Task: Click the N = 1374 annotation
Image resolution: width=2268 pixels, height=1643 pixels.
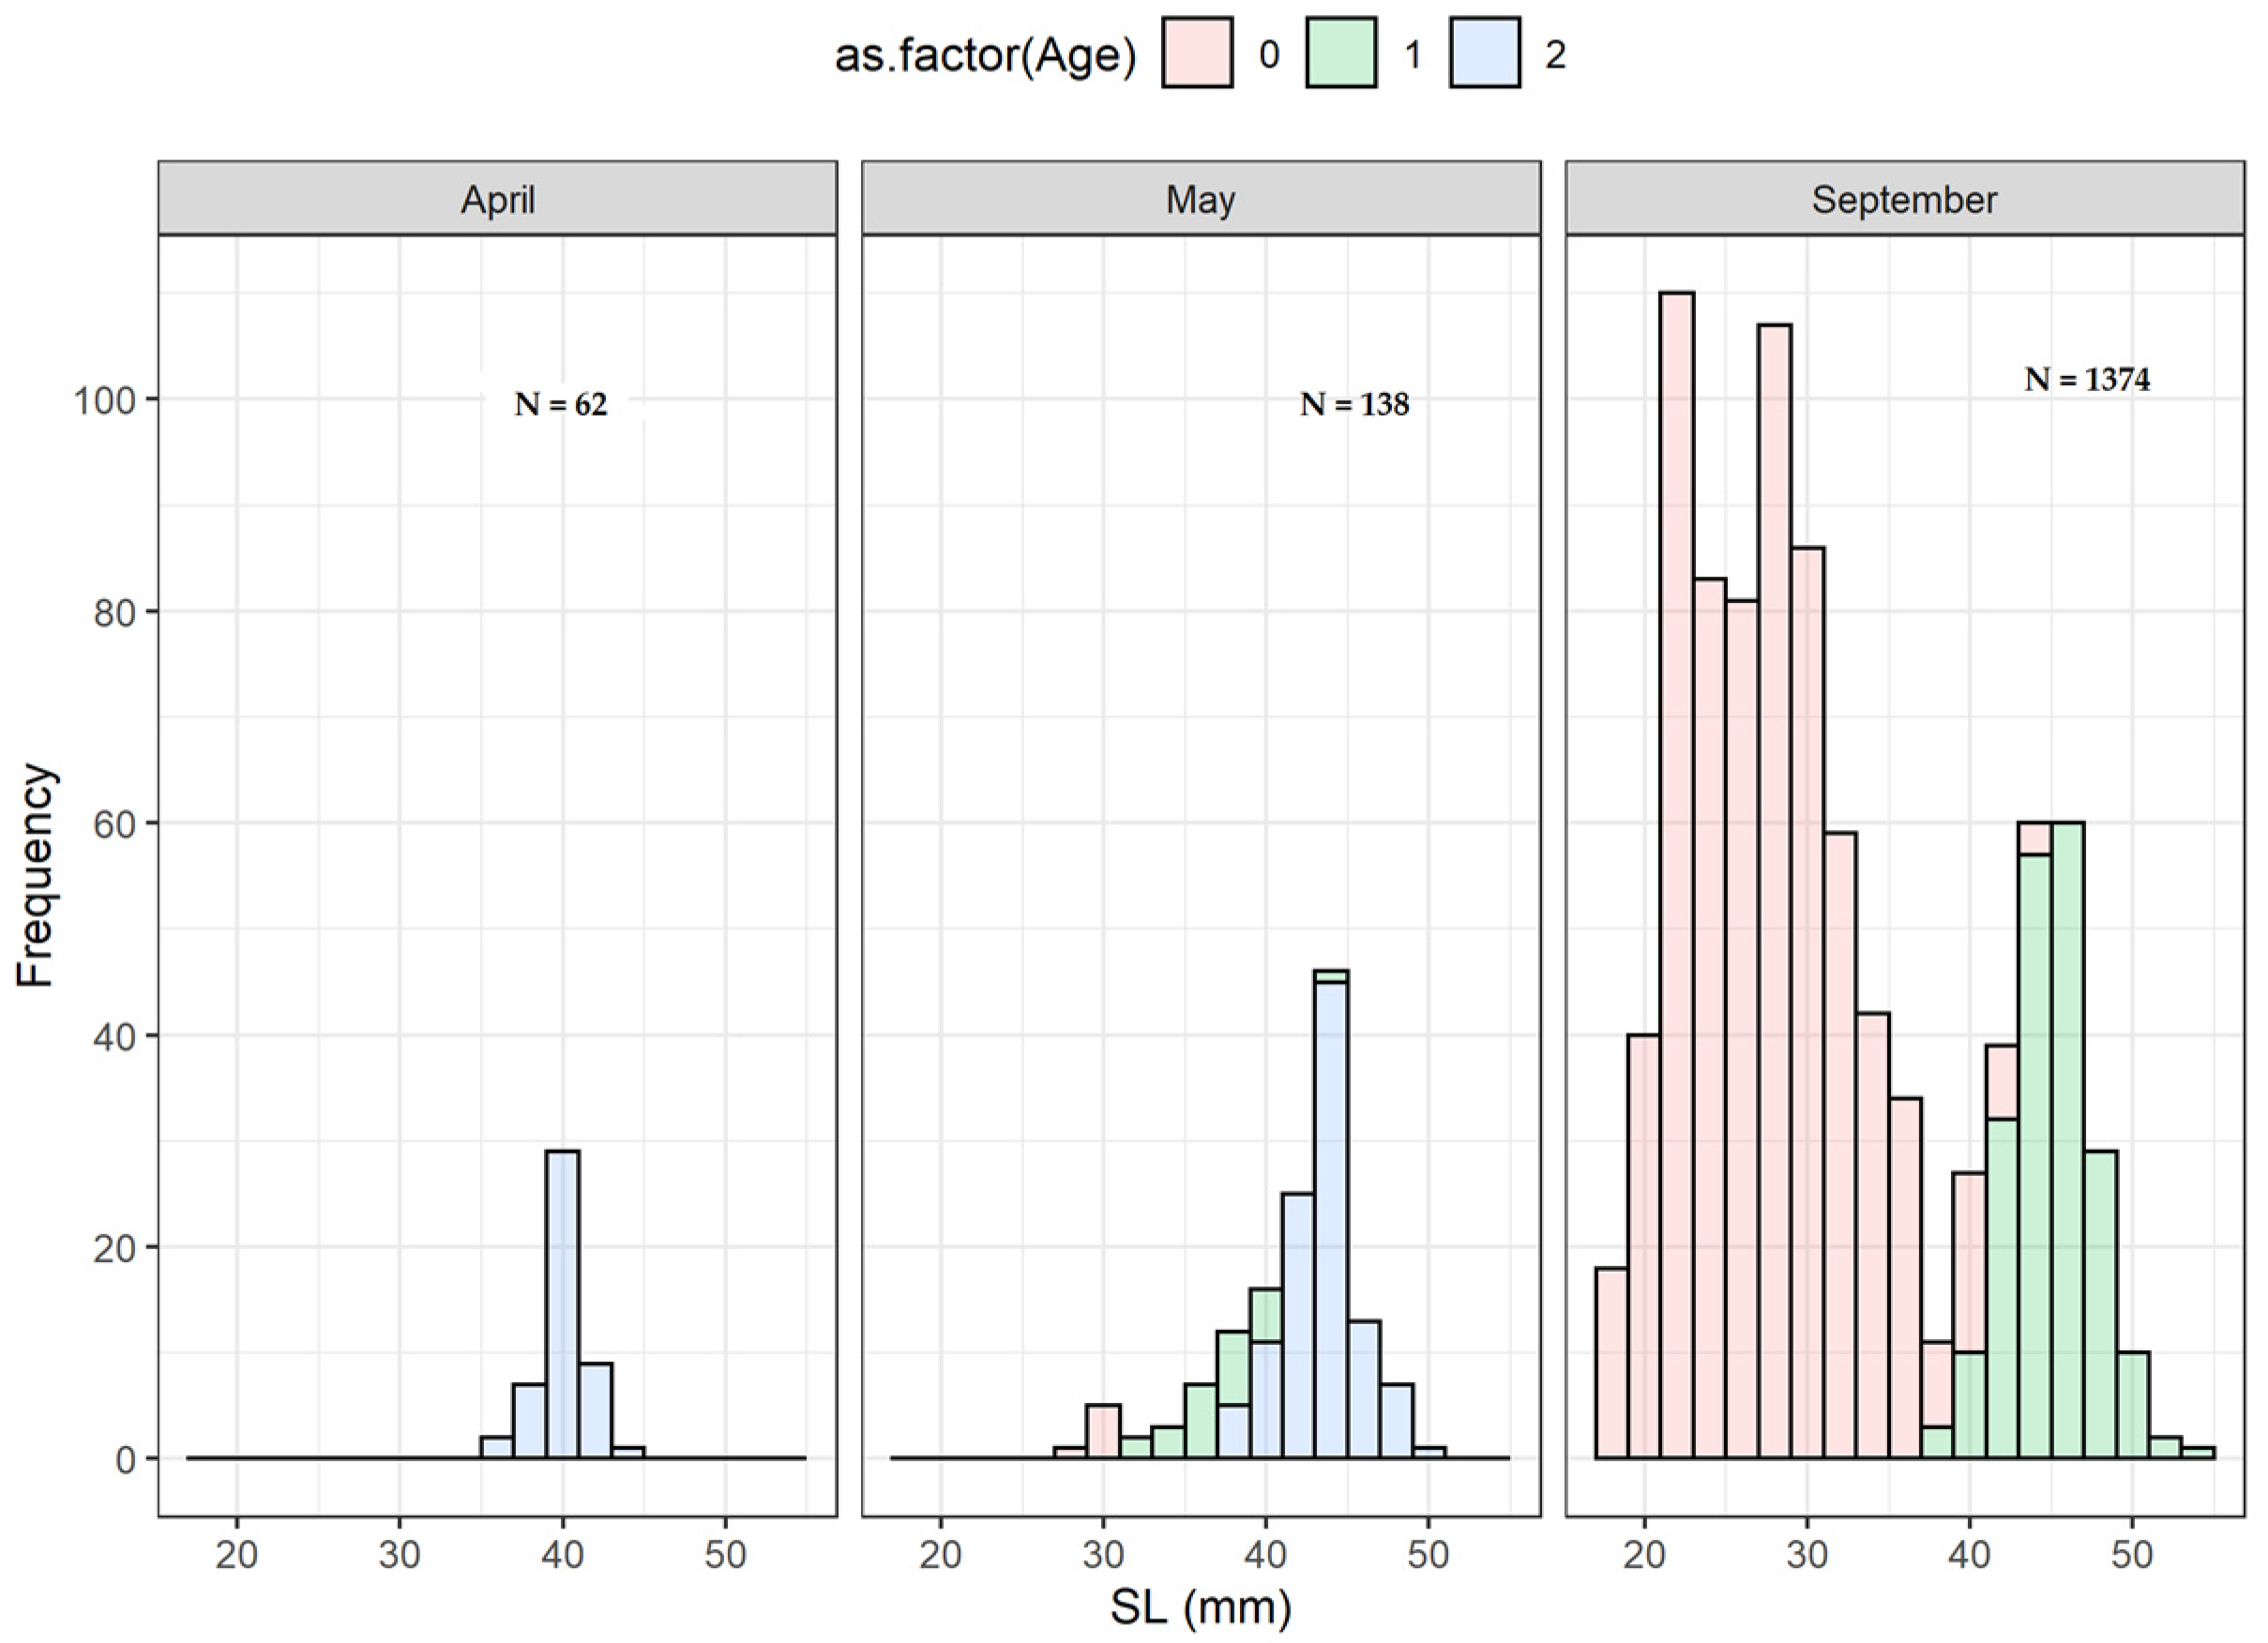Action: coord(2087,379)
